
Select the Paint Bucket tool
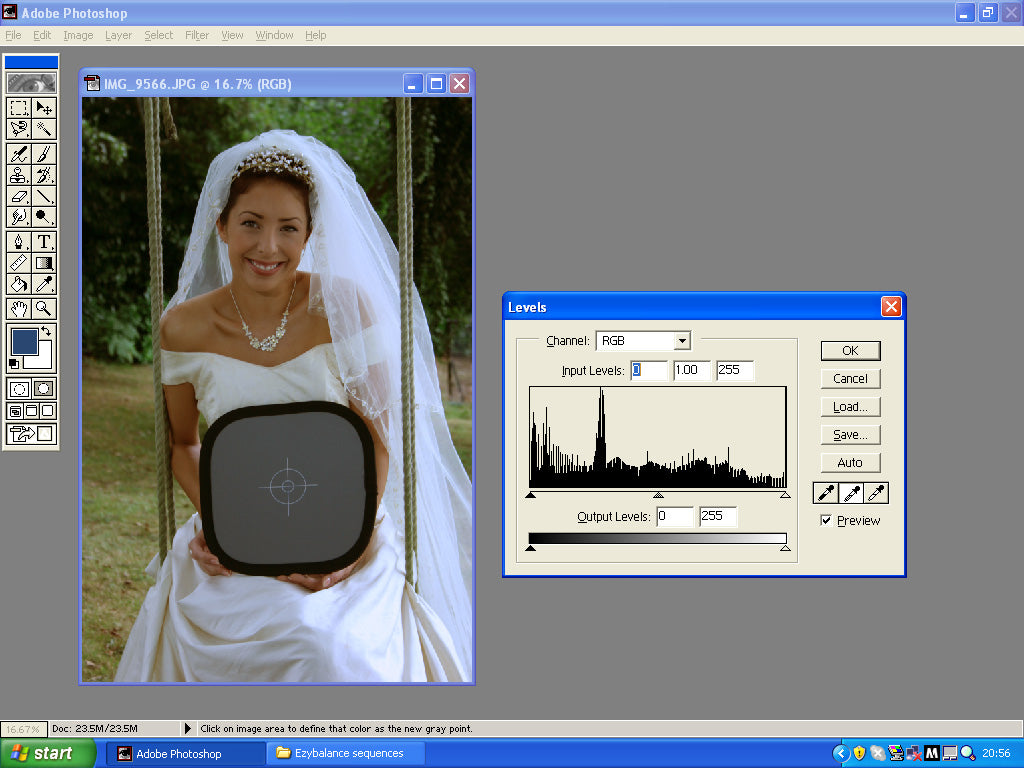(19, 283)
